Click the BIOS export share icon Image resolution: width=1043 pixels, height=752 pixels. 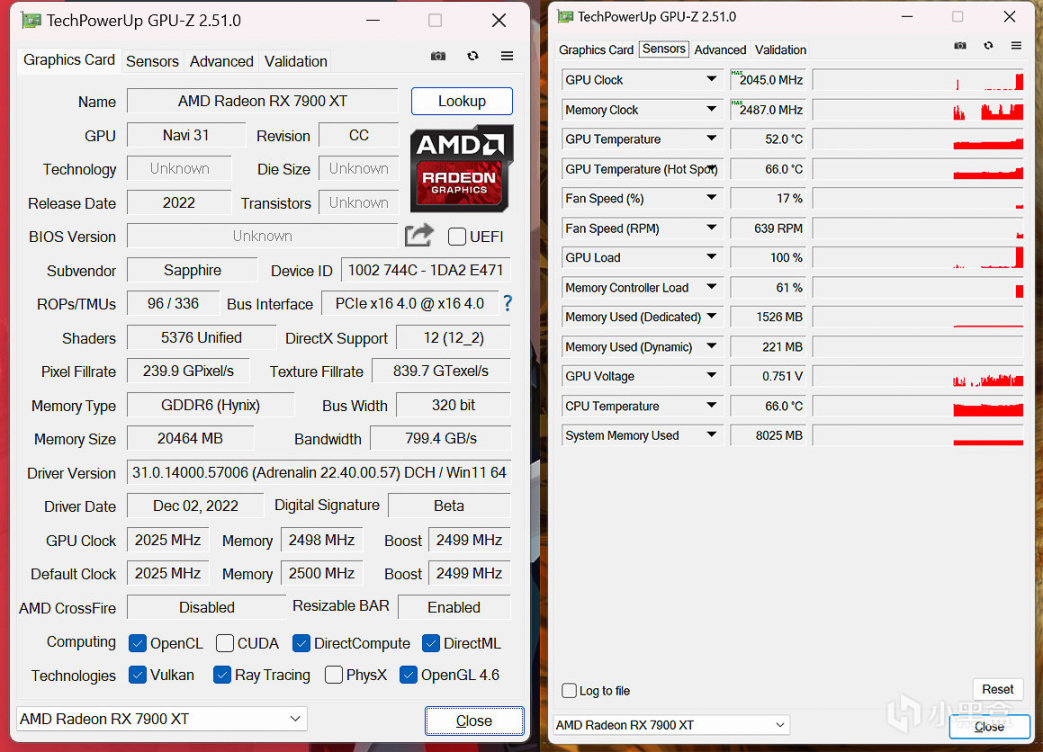(x=419, y=235)
